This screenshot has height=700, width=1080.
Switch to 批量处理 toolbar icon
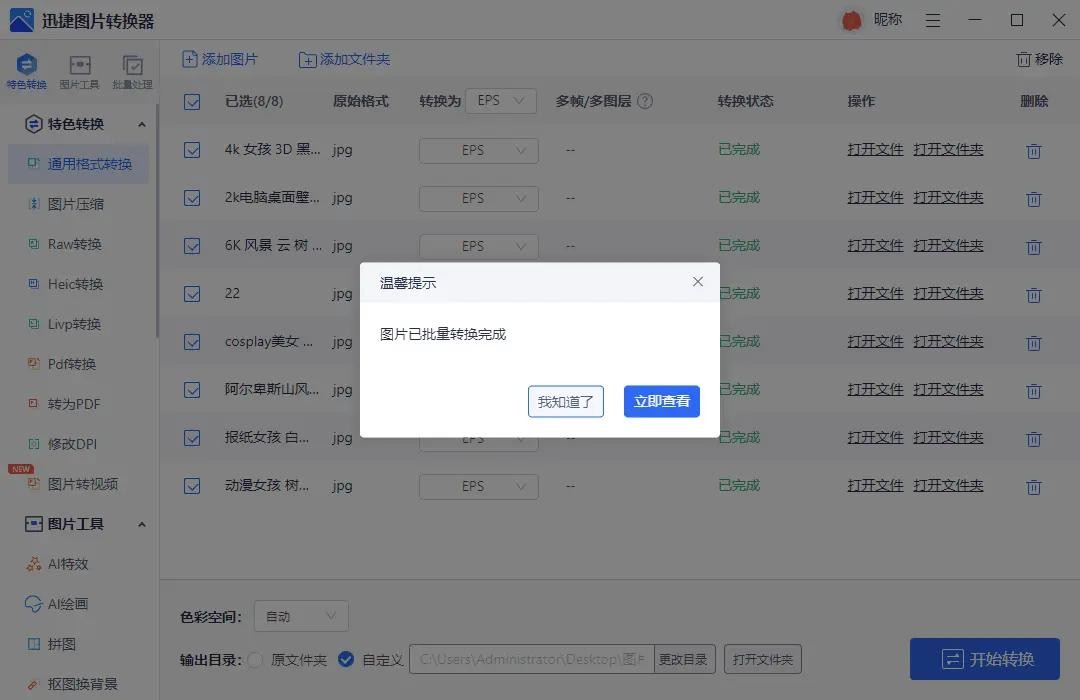[132, 66]
